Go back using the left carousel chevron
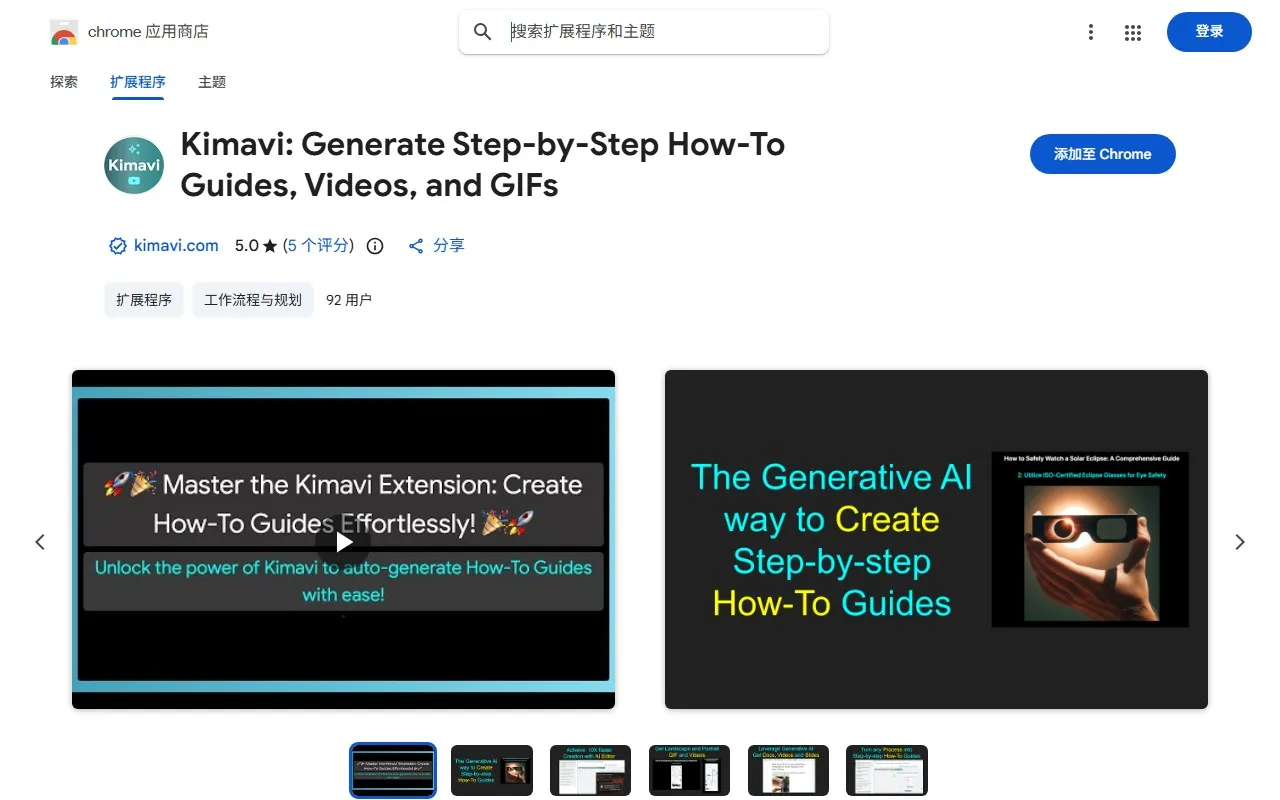The image size is (1280, 800). (40, 541)
